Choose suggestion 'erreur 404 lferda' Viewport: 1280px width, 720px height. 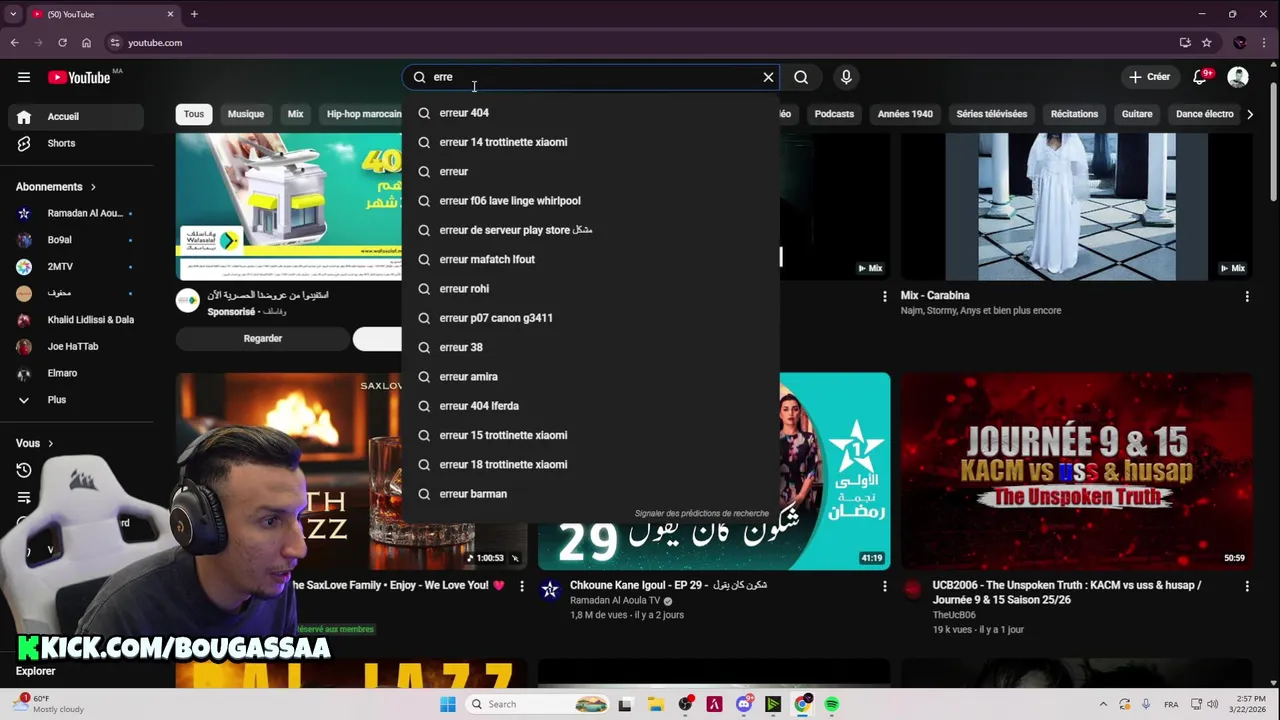point(590,406)
